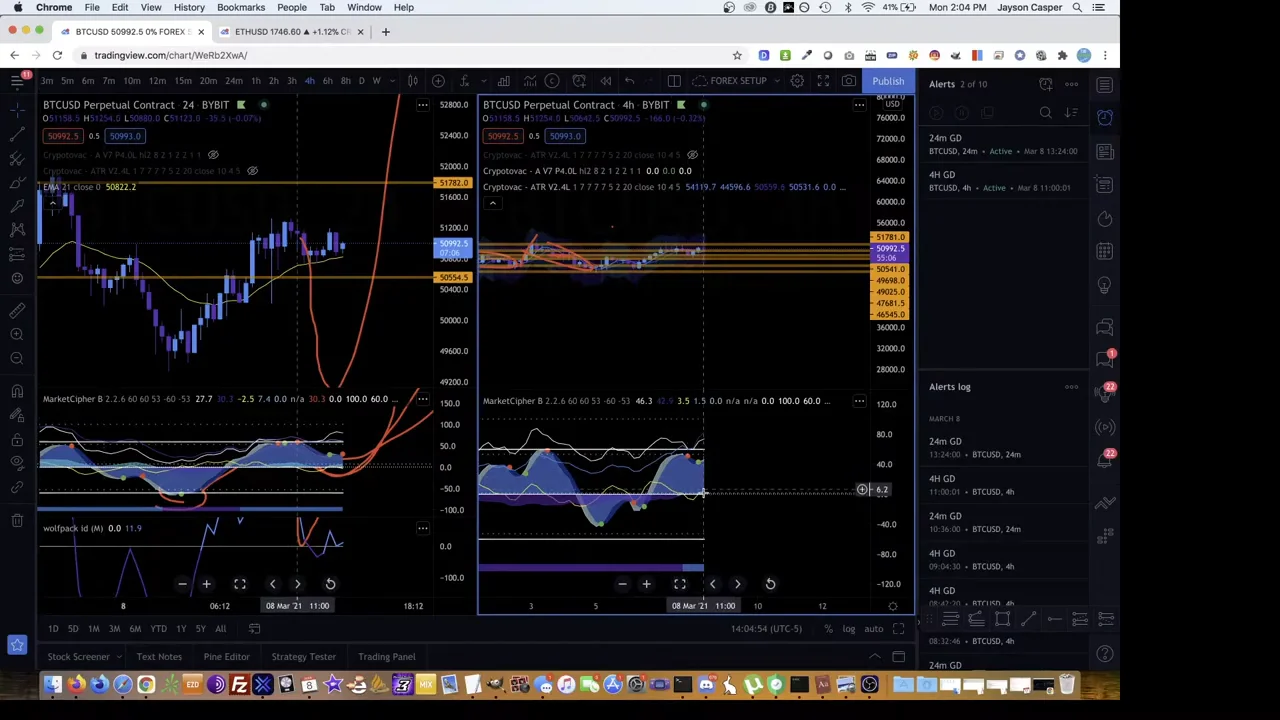Open chart settings gear in top toolbar
Screen dimensions: 1280x720
(x=797, y=81)
